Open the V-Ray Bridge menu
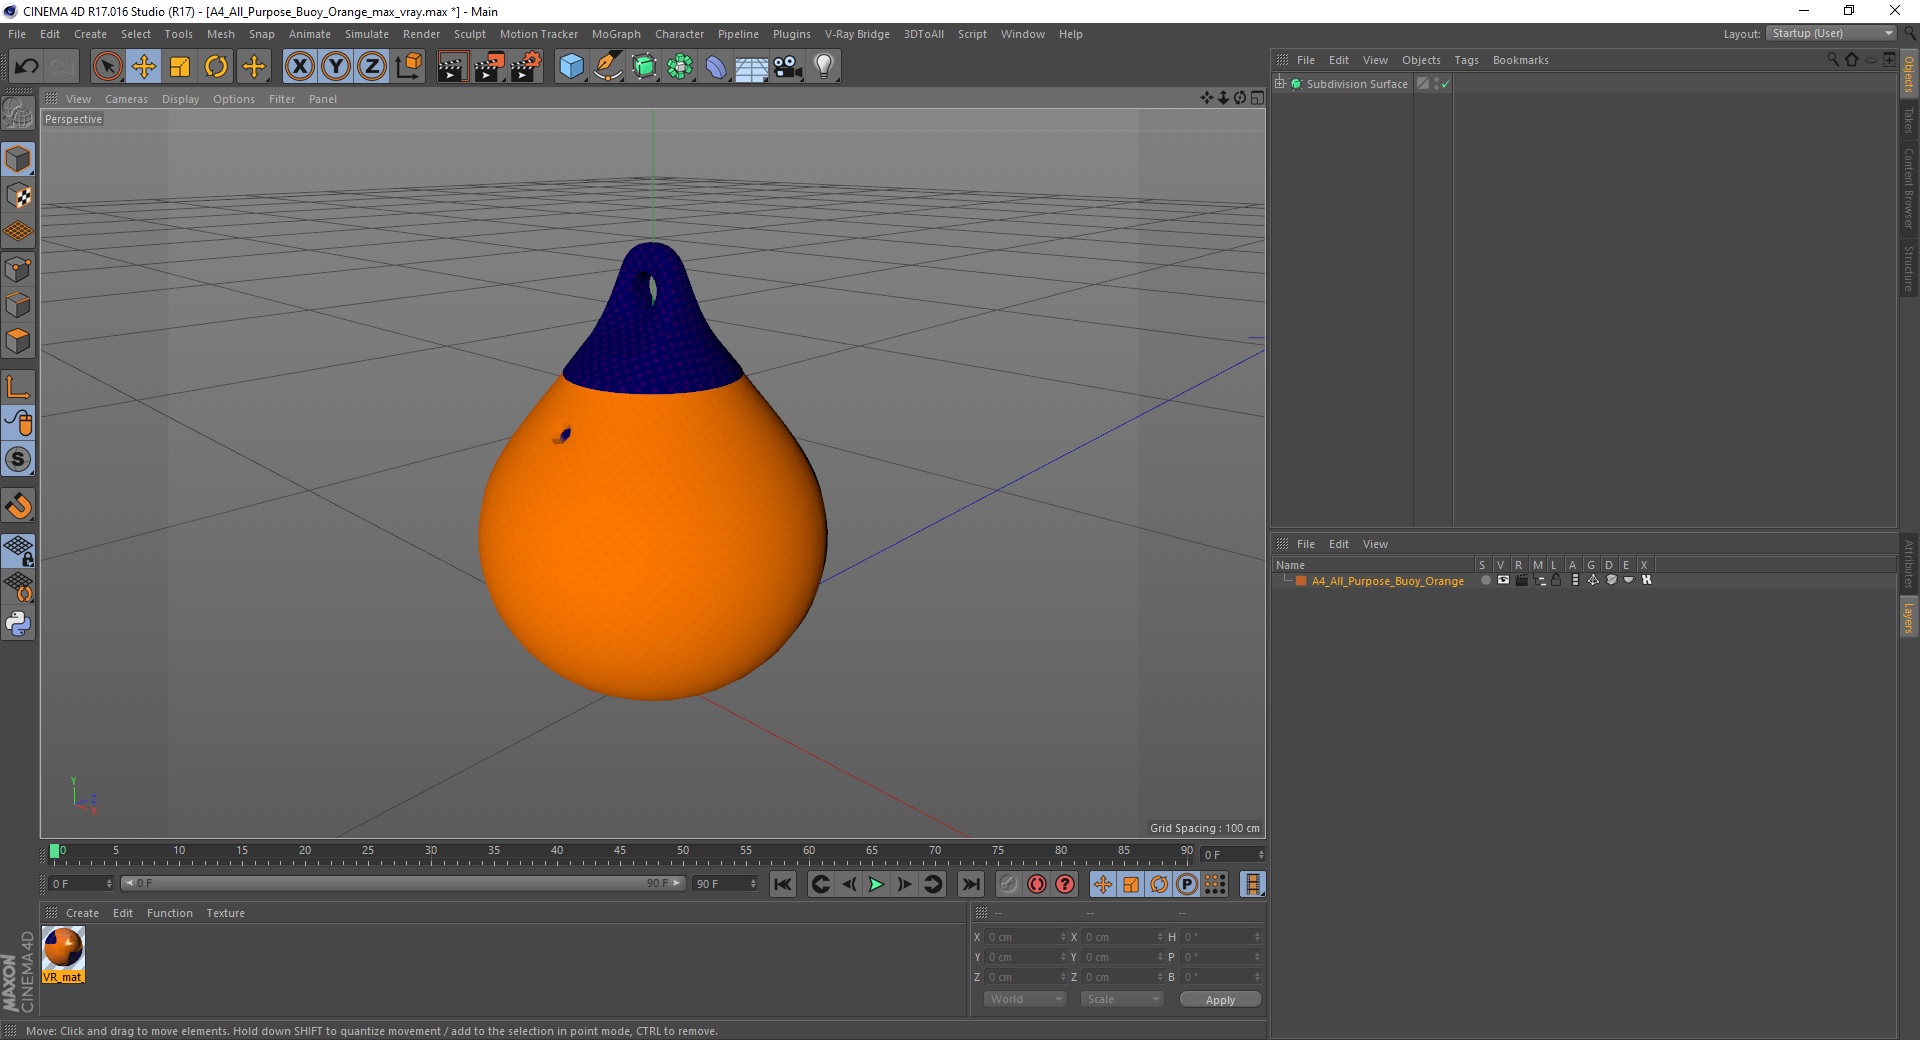The image size is (1920, 1040). (857, 34)
